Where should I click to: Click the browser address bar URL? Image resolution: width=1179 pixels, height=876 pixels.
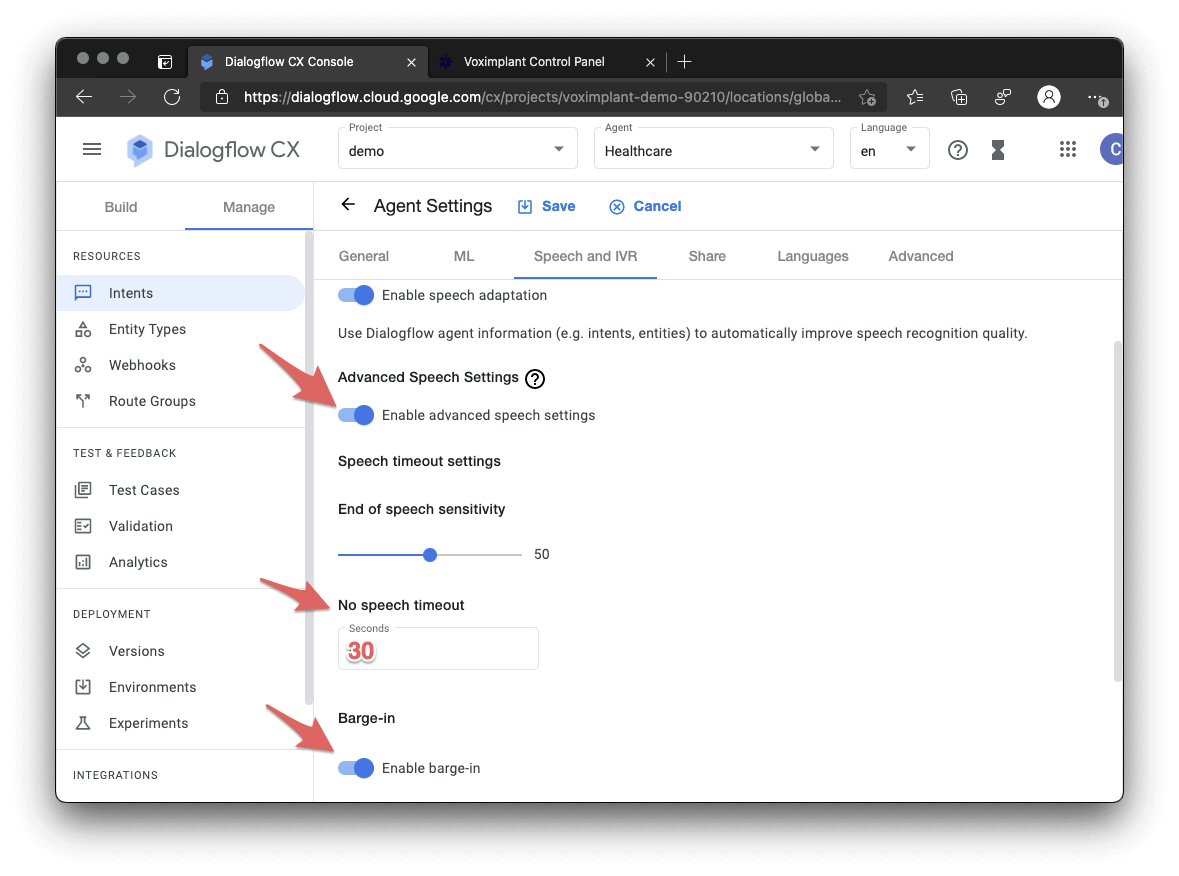[542, 97]
